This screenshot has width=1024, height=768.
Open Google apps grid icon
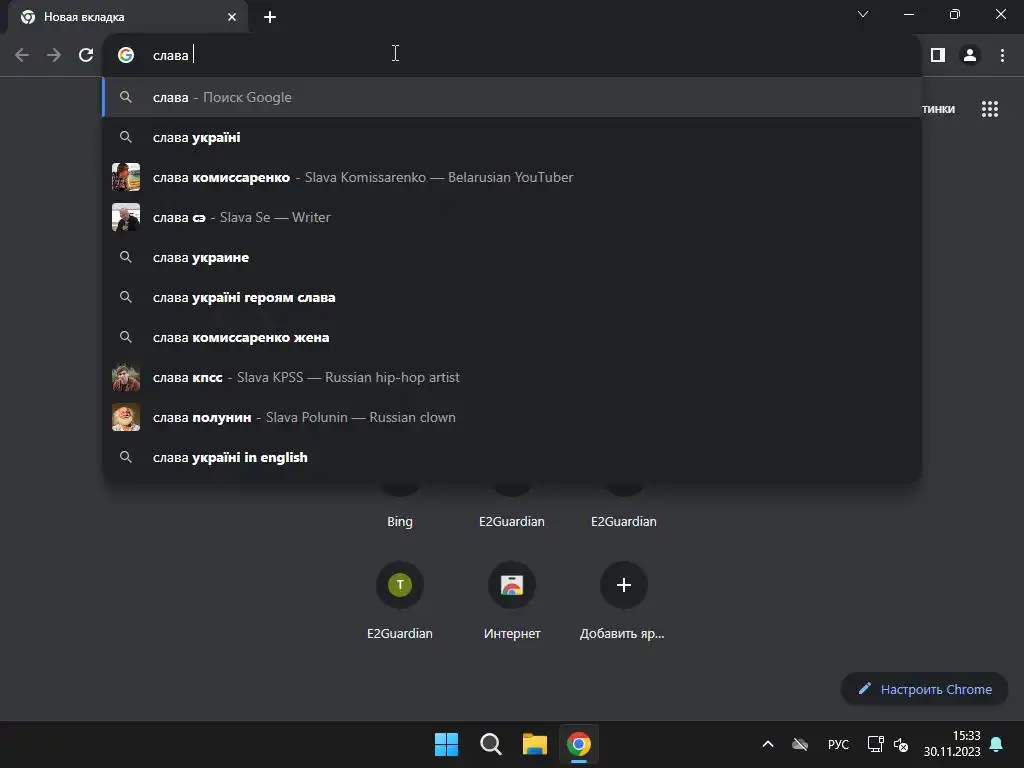click(x=989, y=109)
